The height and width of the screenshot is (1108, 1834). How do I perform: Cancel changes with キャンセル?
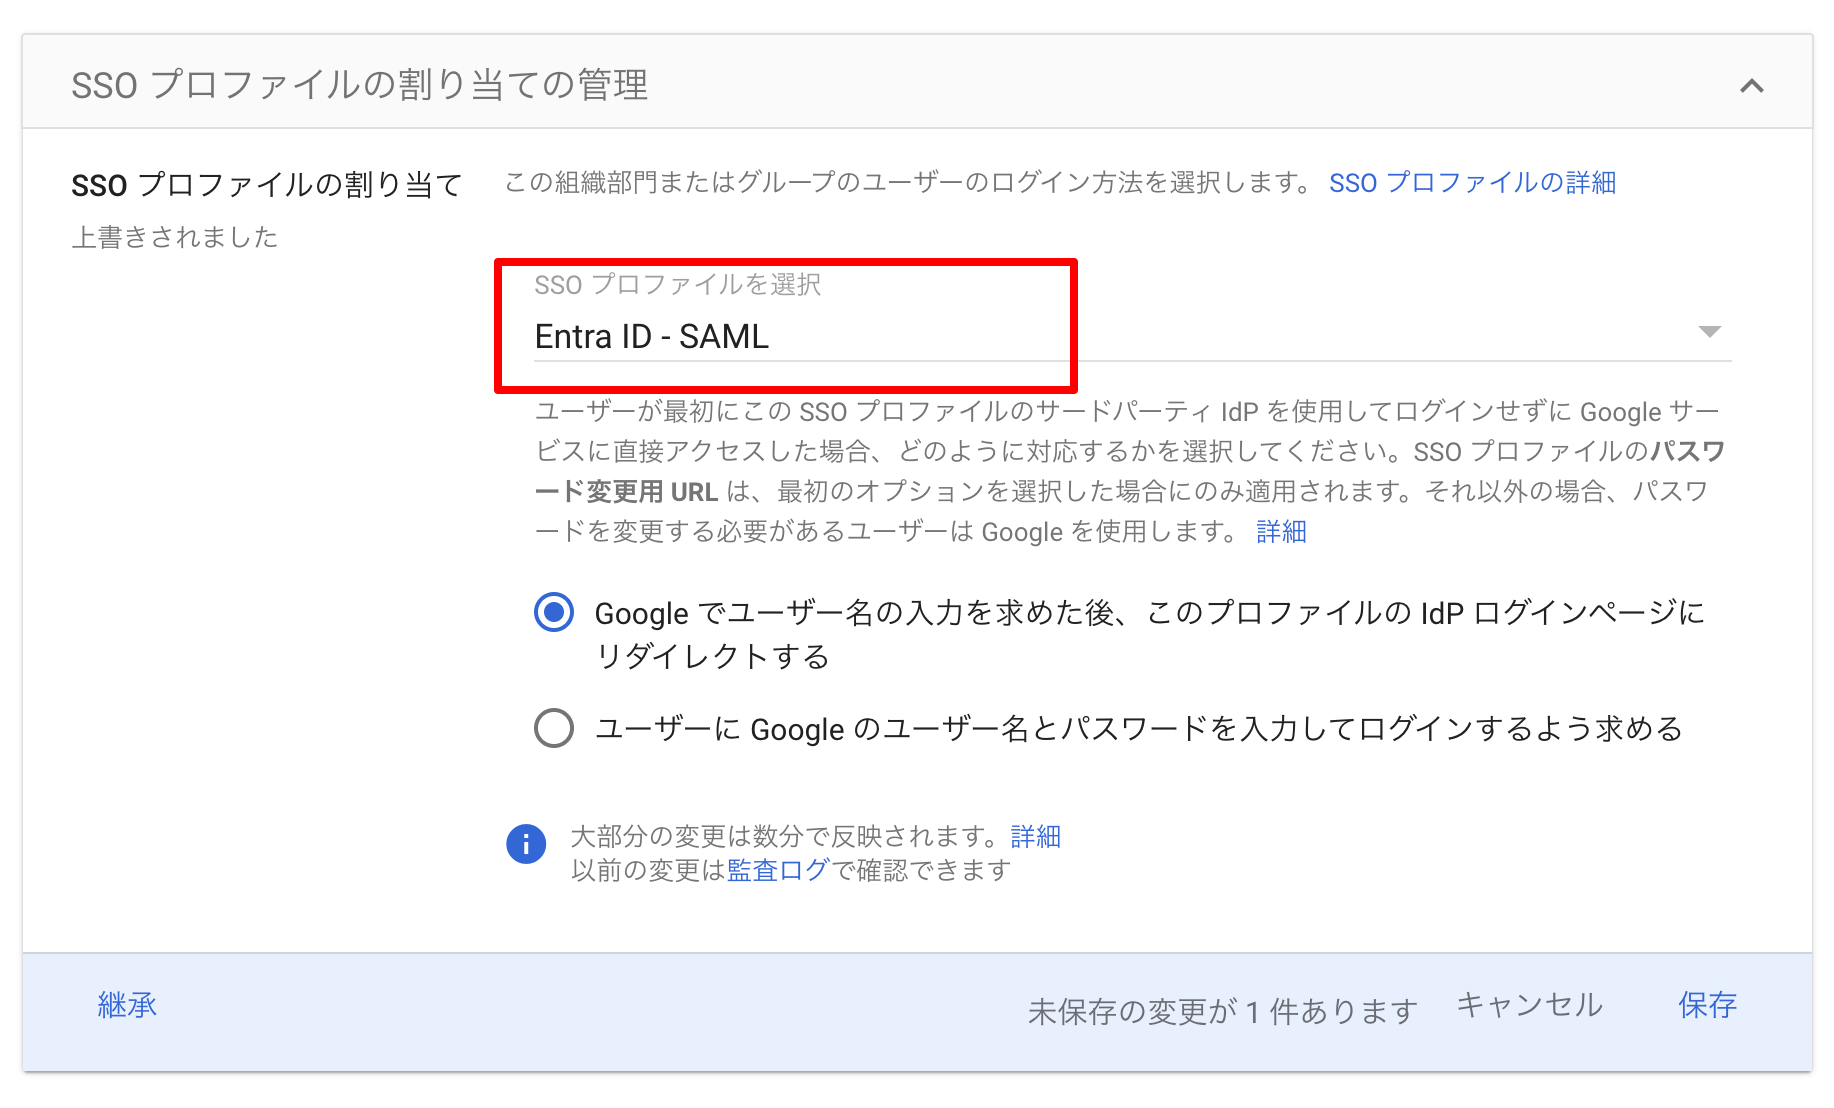1528,1006
